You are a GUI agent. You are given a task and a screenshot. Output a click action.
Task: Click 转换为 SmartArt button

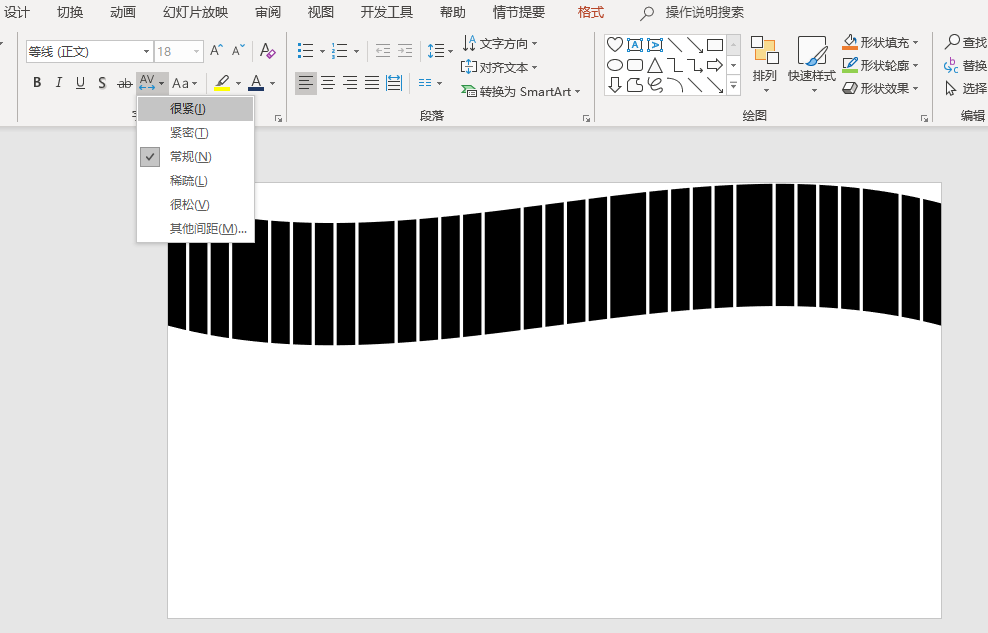pyautogui.click(x=520, y=91)
